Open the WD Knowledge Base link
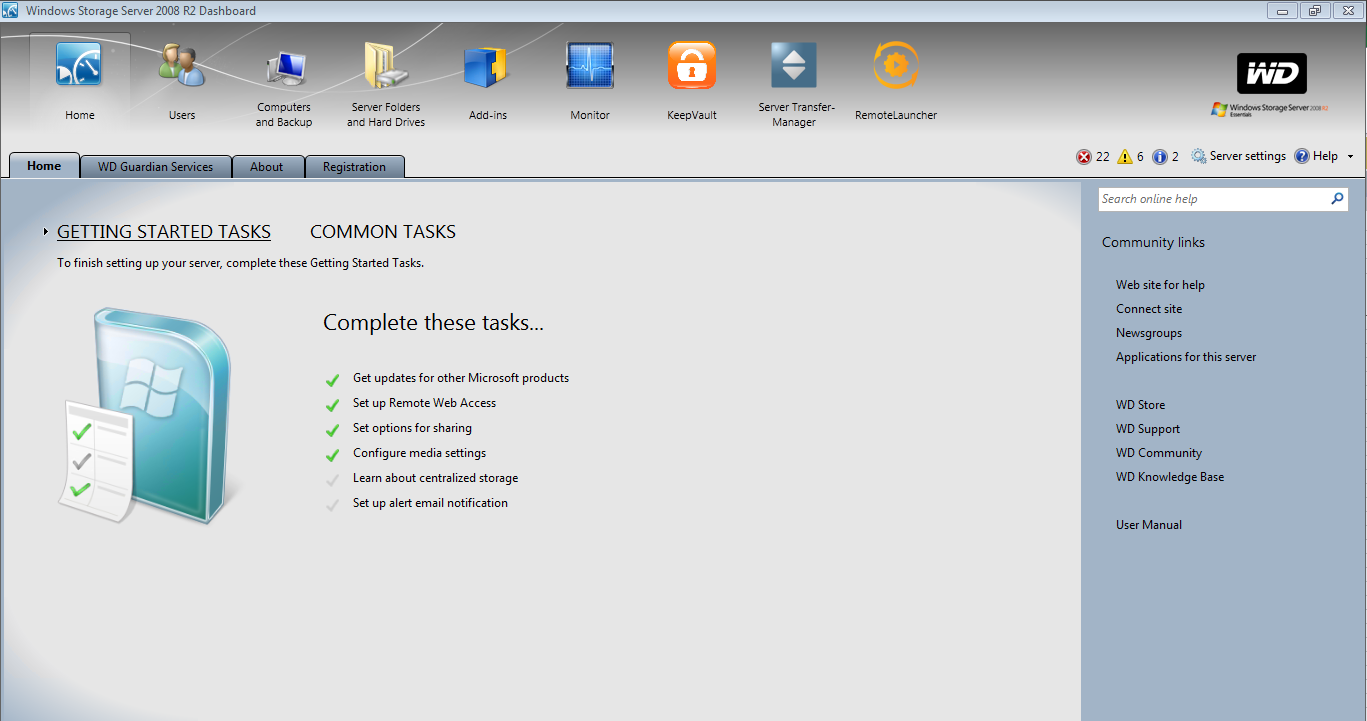The height and width of the screenshot is (721, 1367). (1170, 477)
